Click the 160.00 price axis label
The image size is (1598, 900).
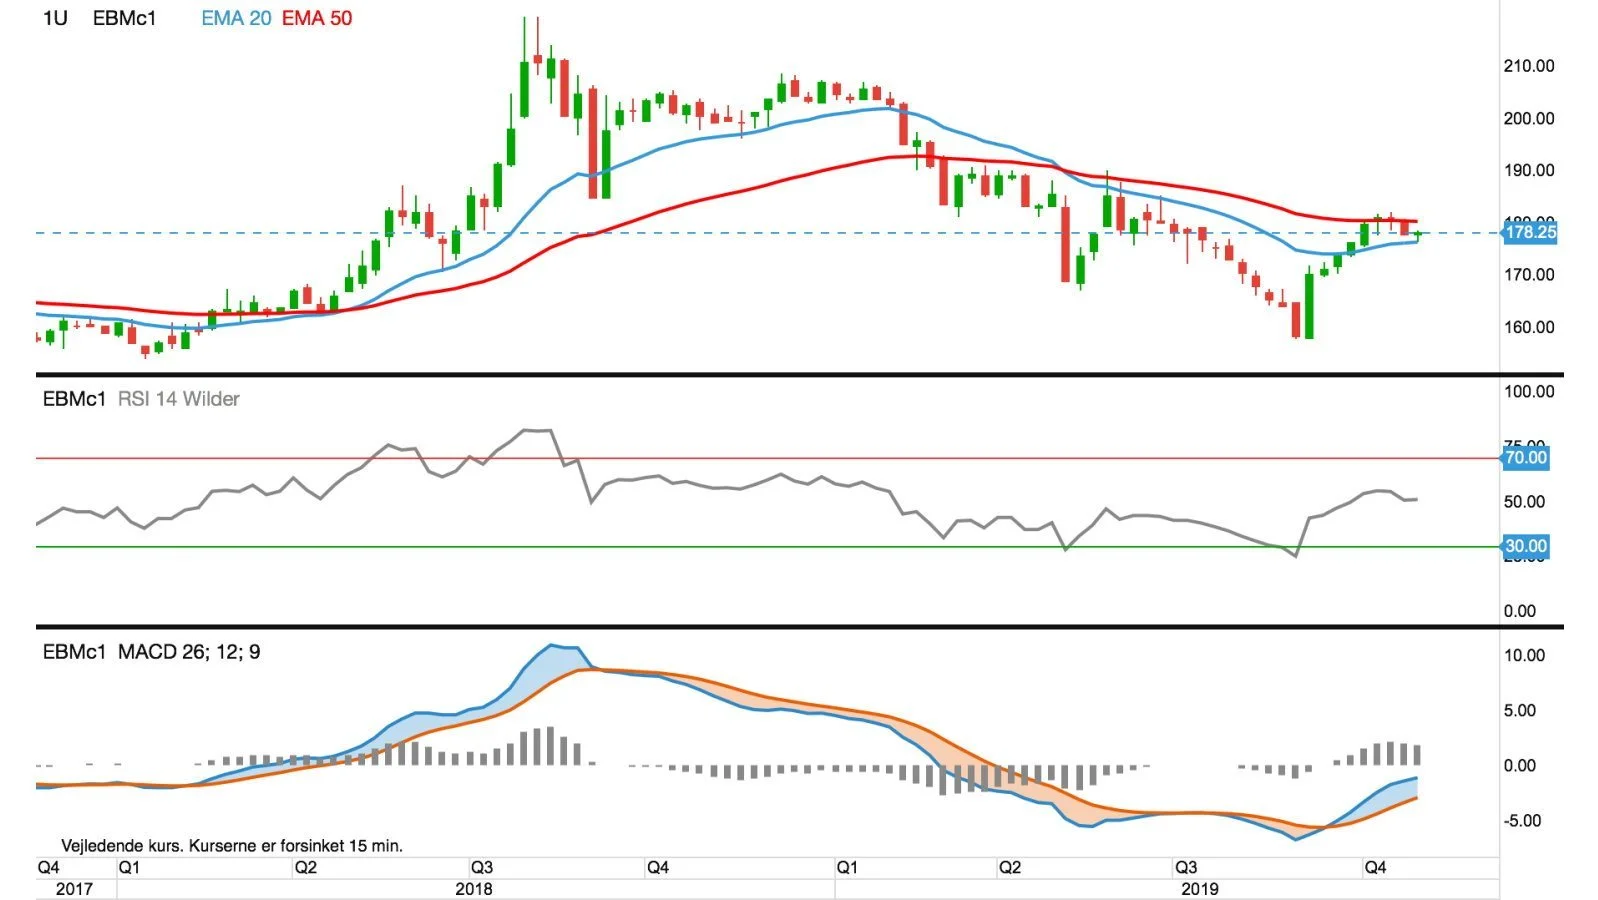click(1529, 327)
